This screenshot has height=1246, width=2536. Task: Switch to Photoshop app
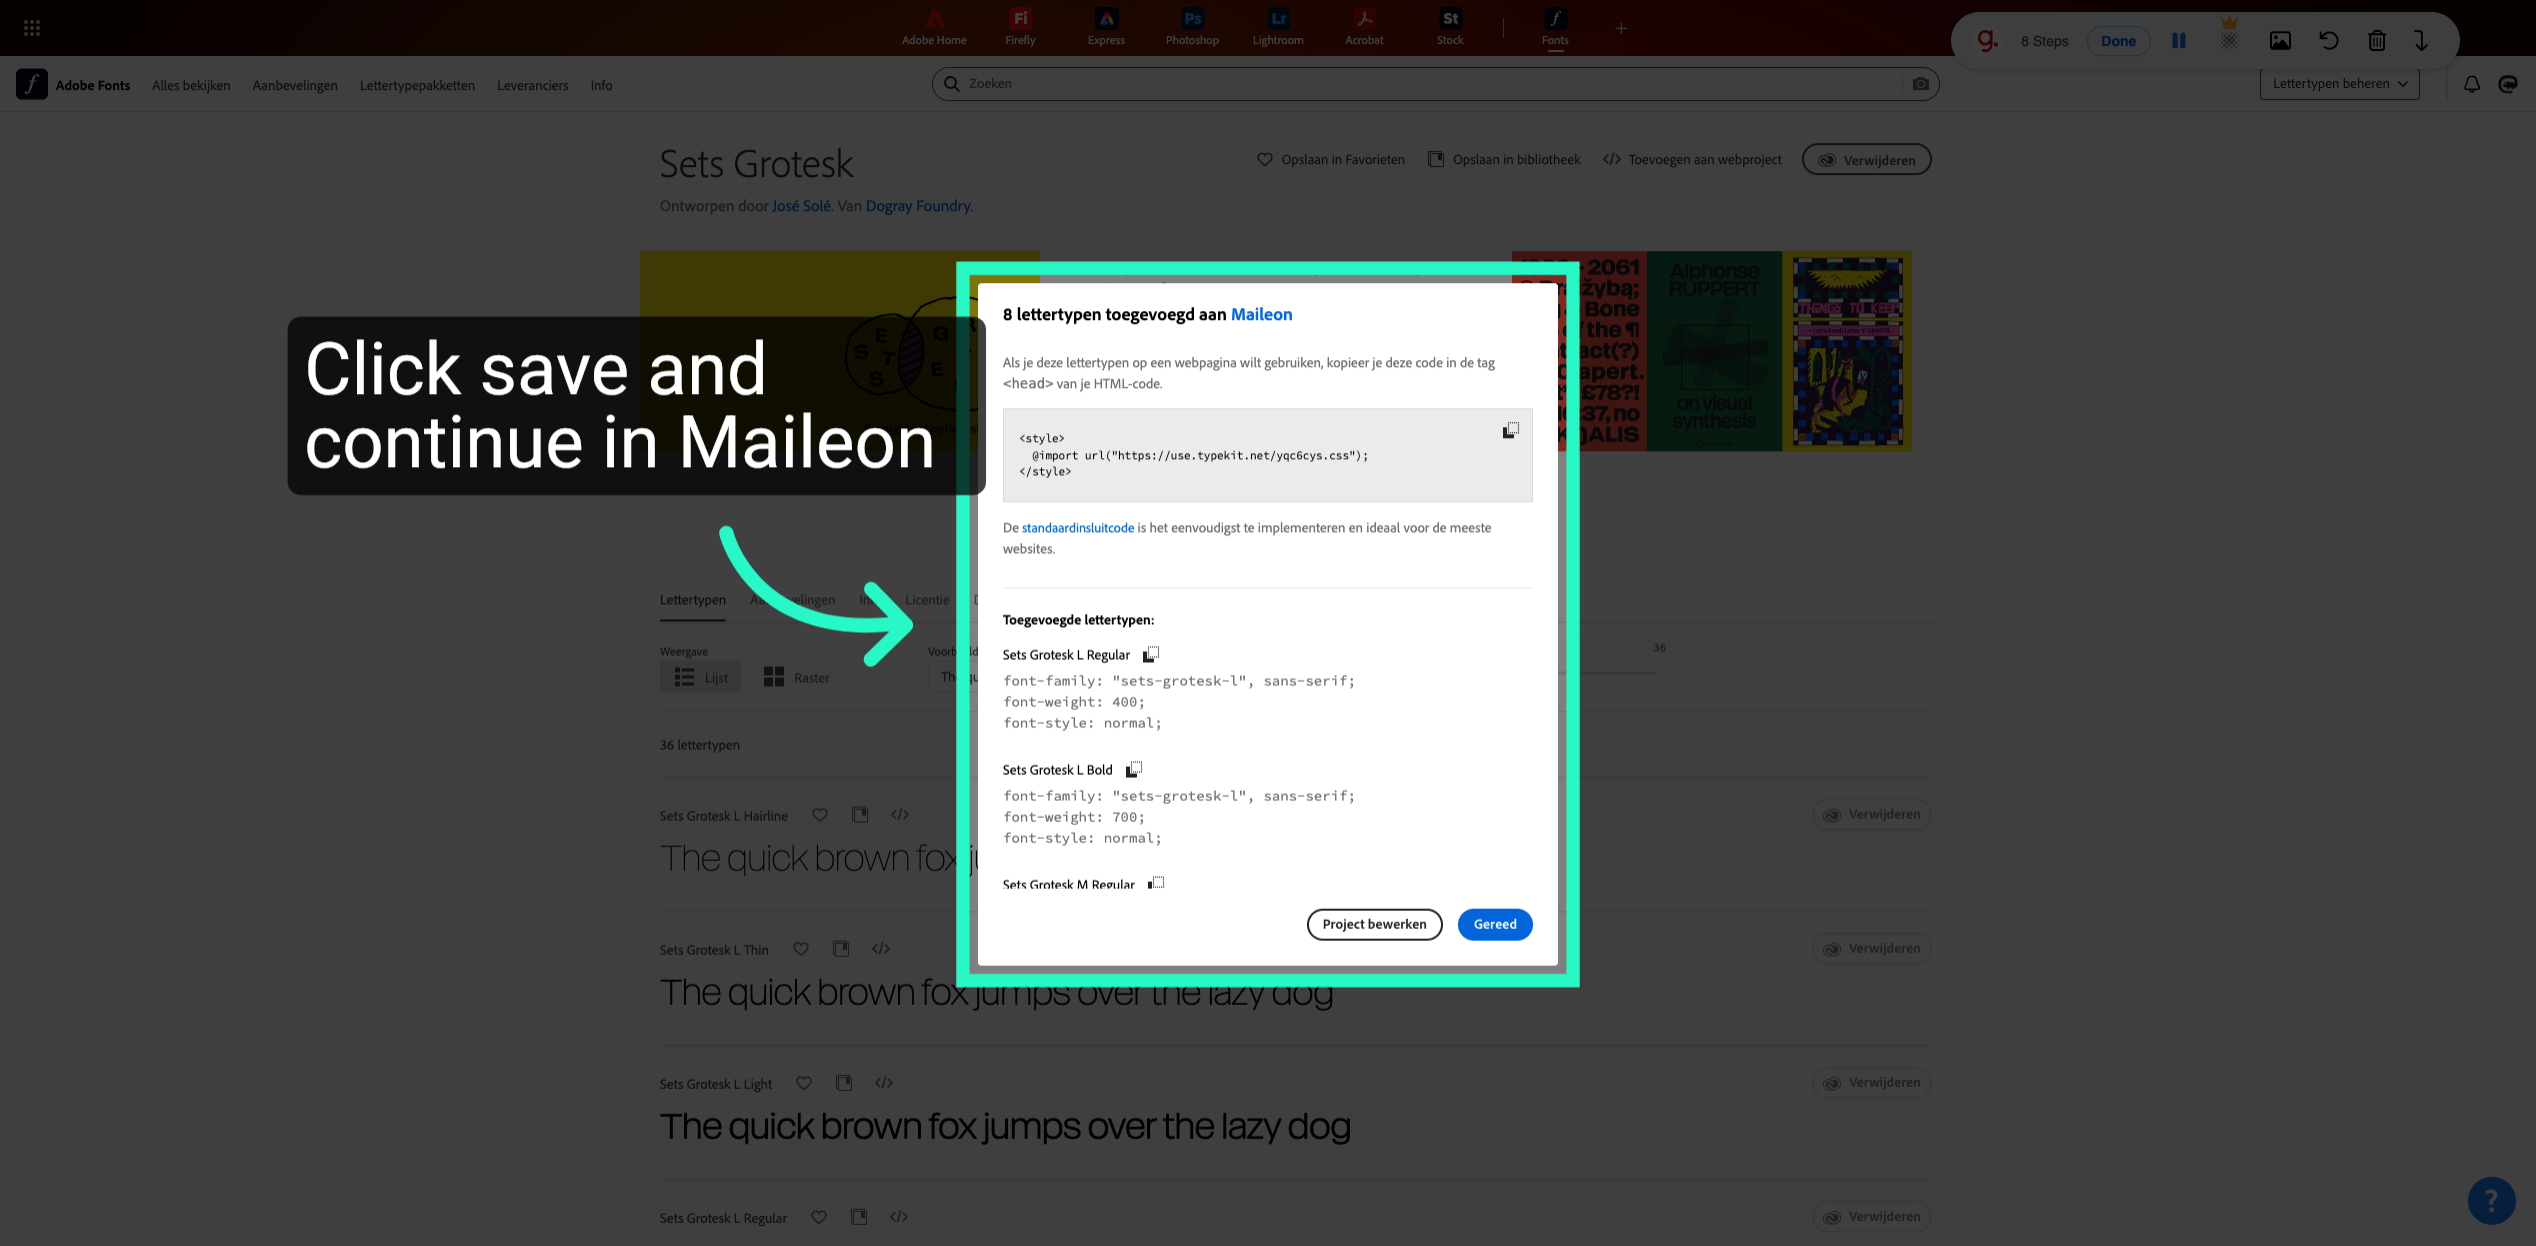(1192, 28)
